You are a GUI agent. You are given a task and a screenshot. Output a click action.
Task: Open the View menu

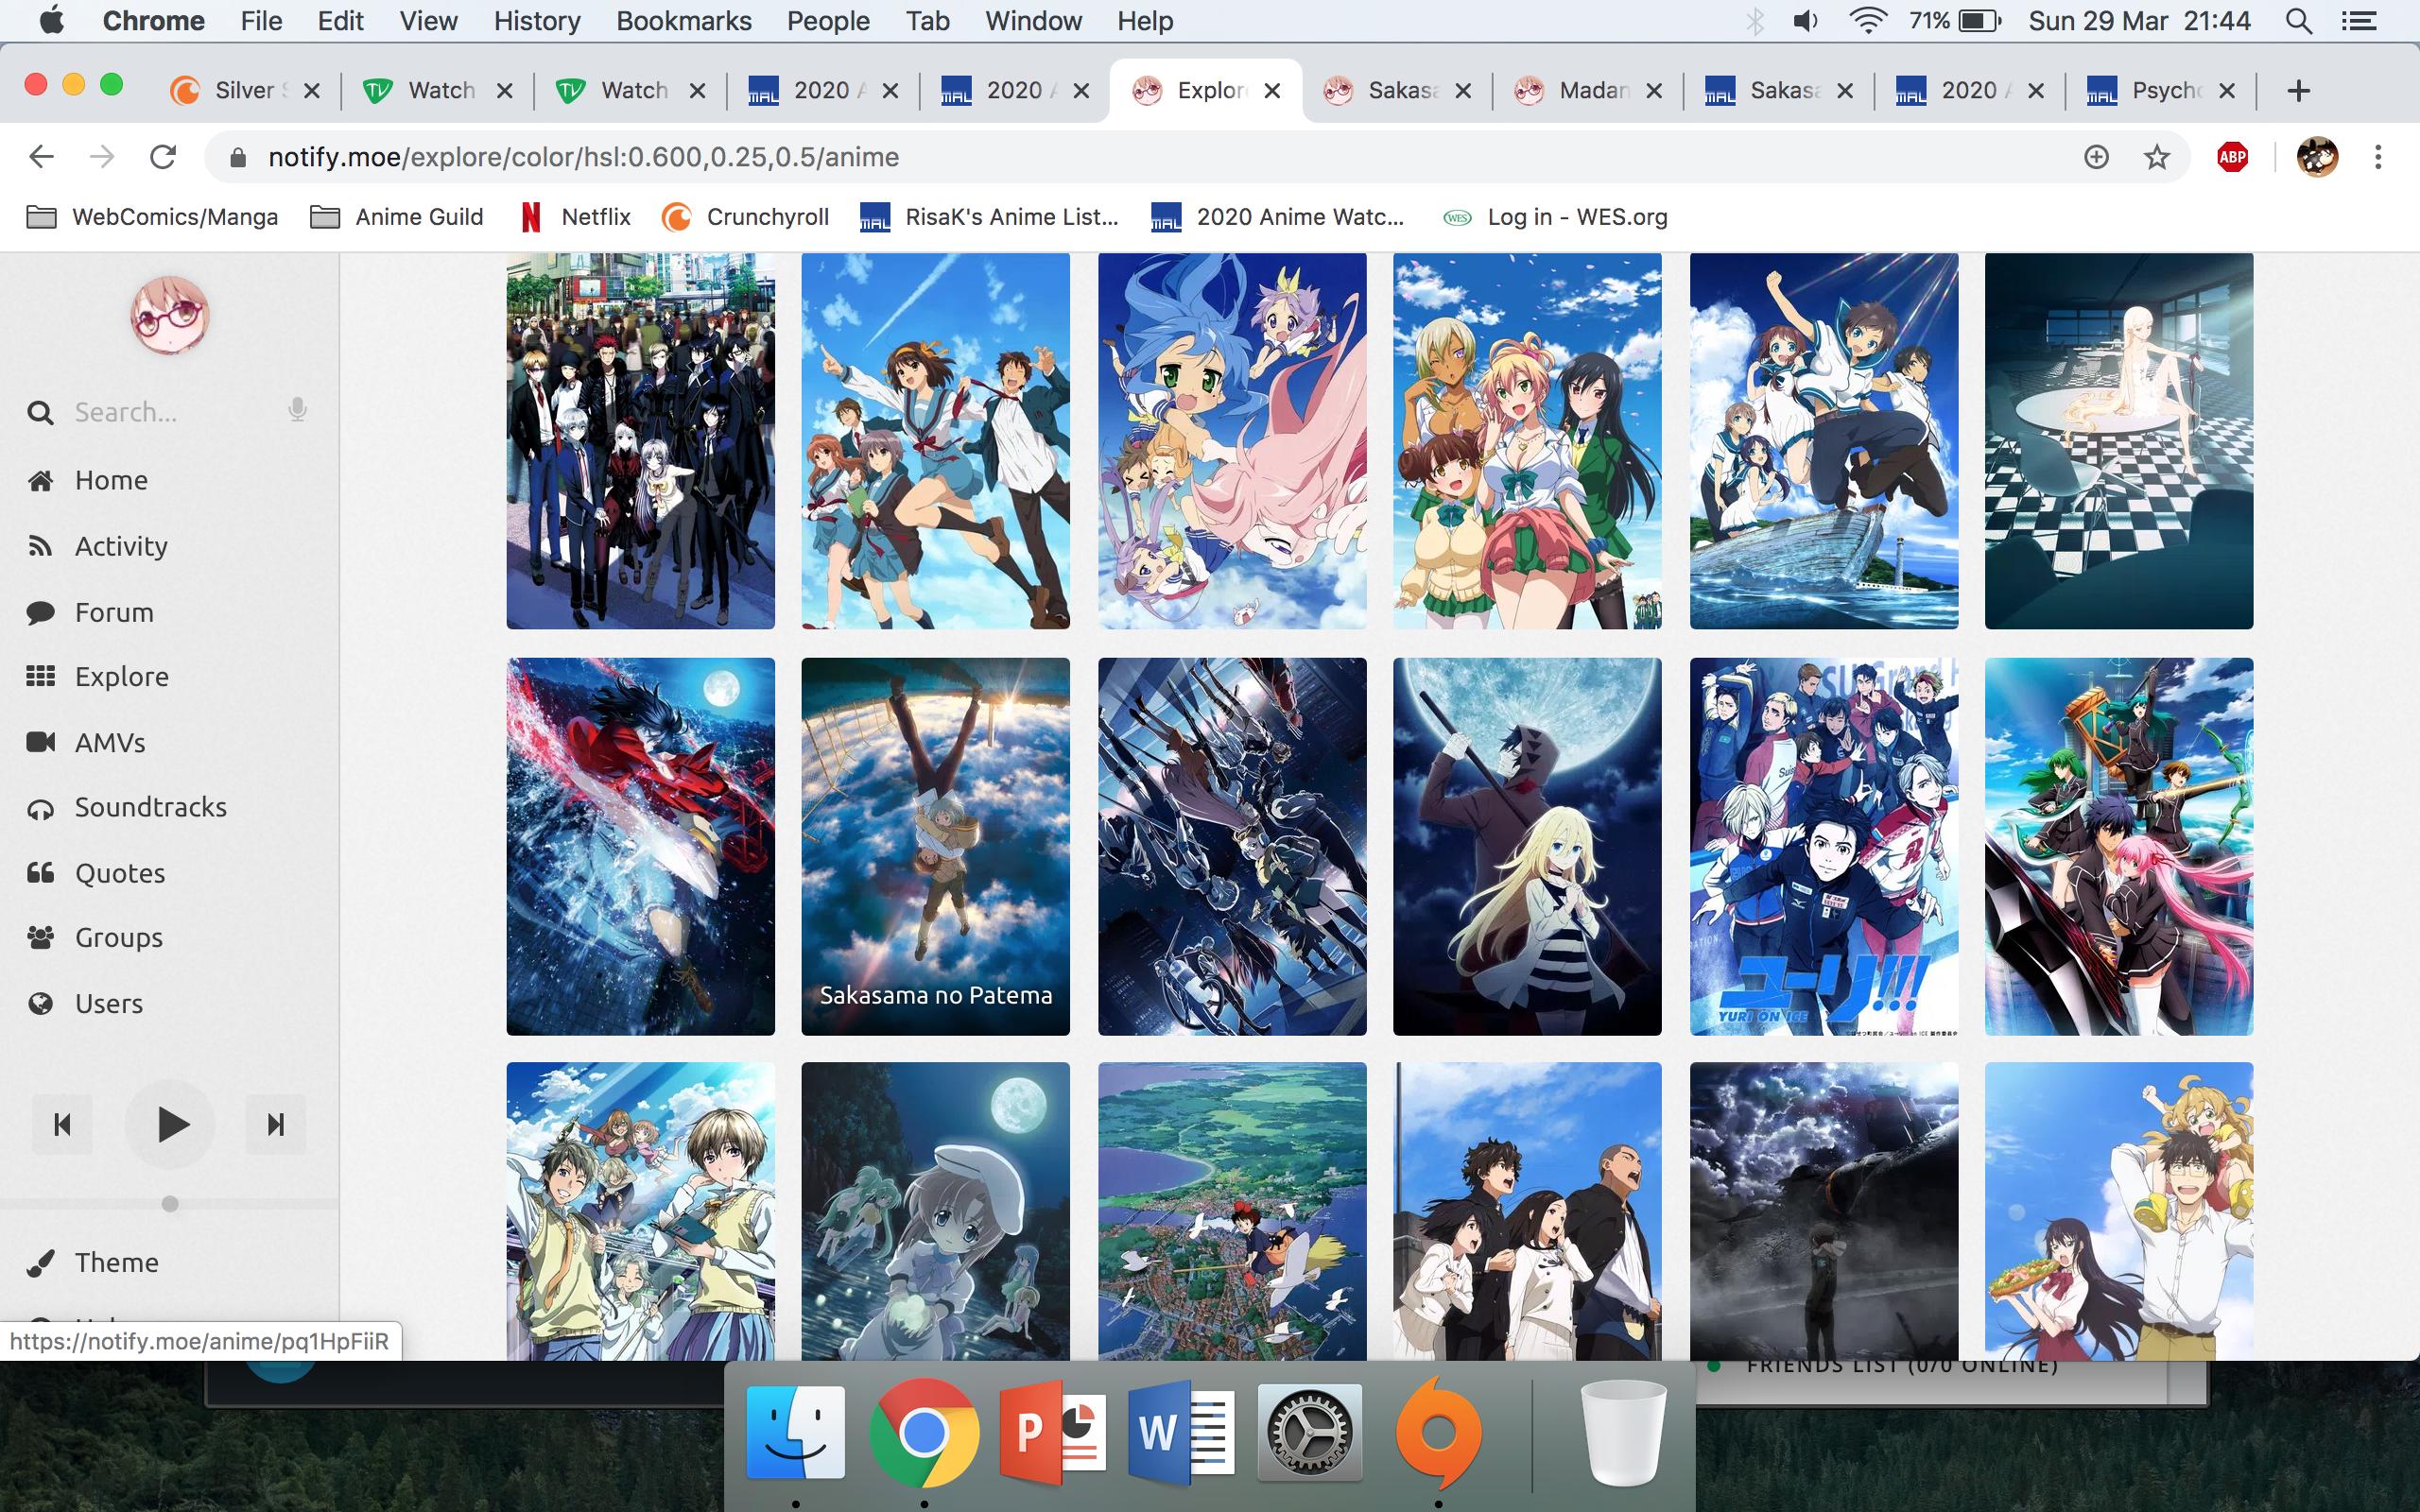(x=428, y=21)
